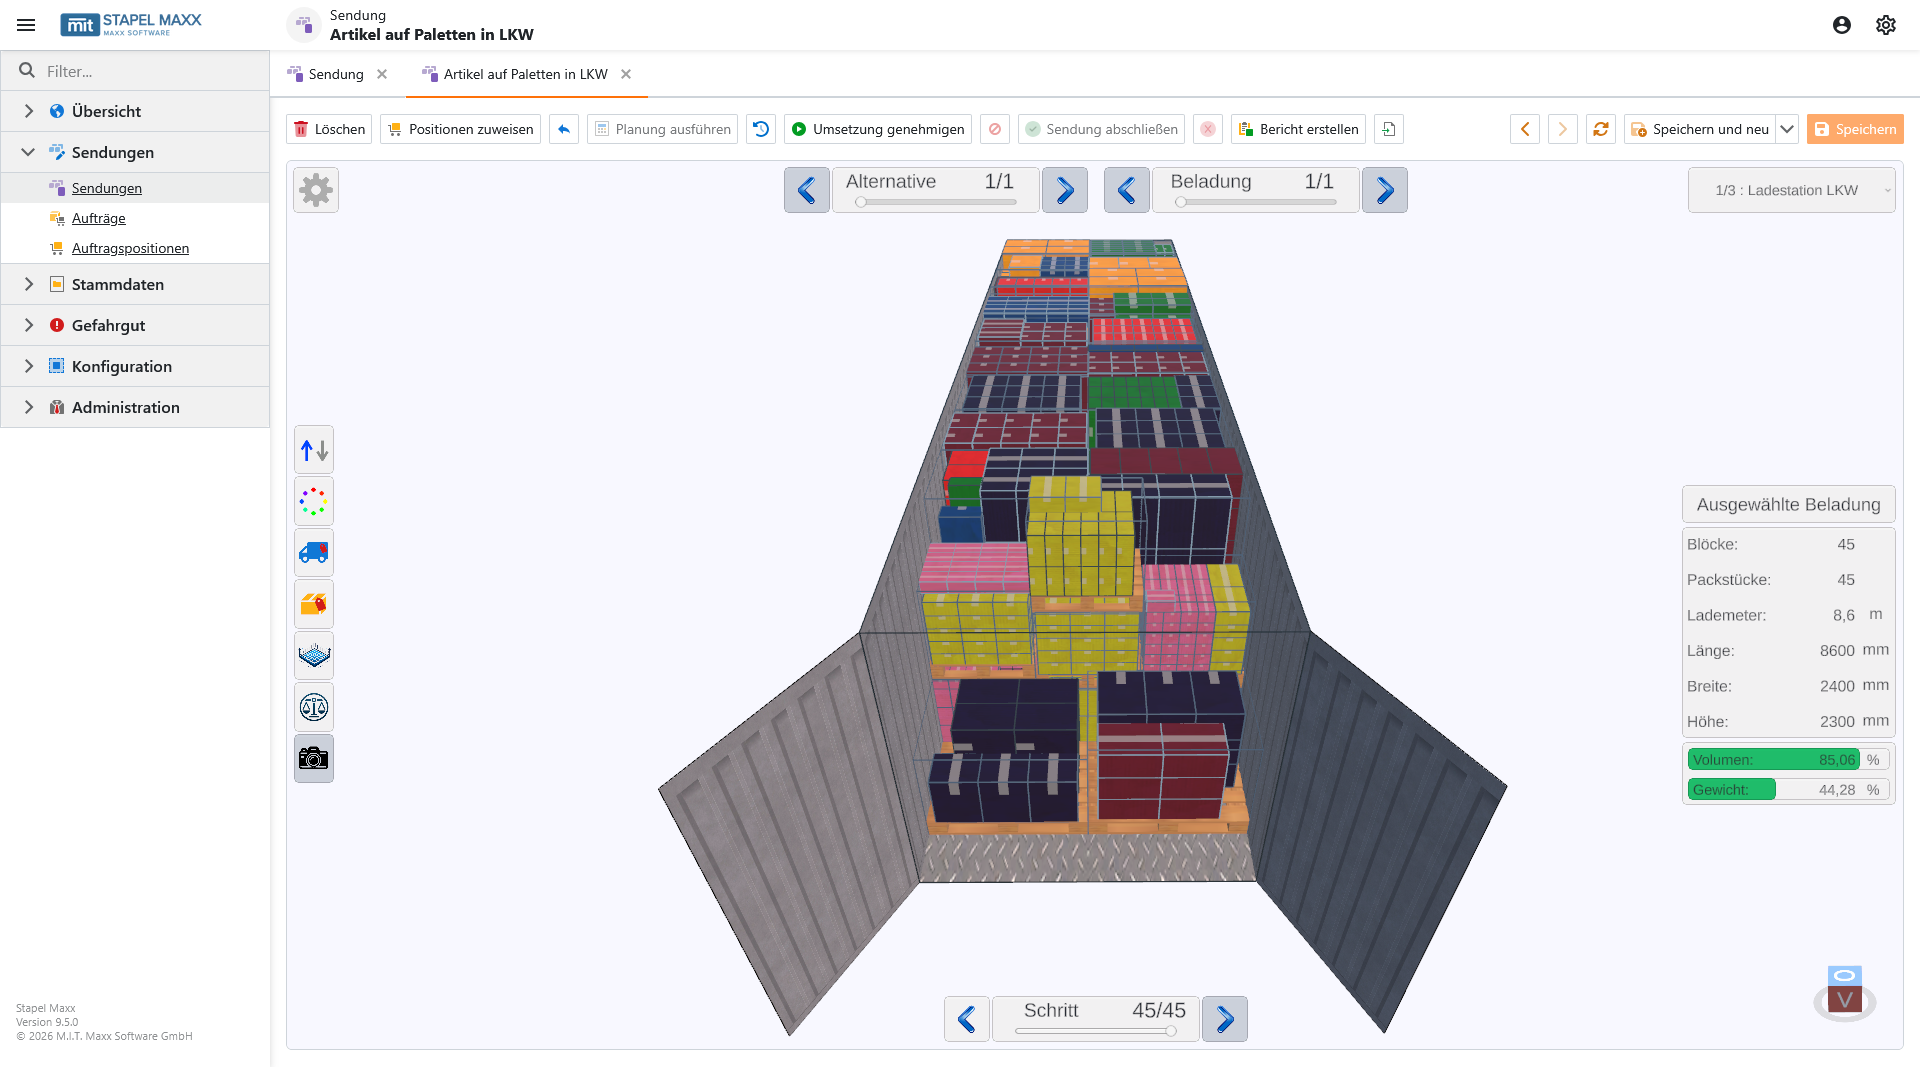This screenshot has width=1920, height=1067.
Task: Click the Stapel Maxx logo
Action: (131, 25)
